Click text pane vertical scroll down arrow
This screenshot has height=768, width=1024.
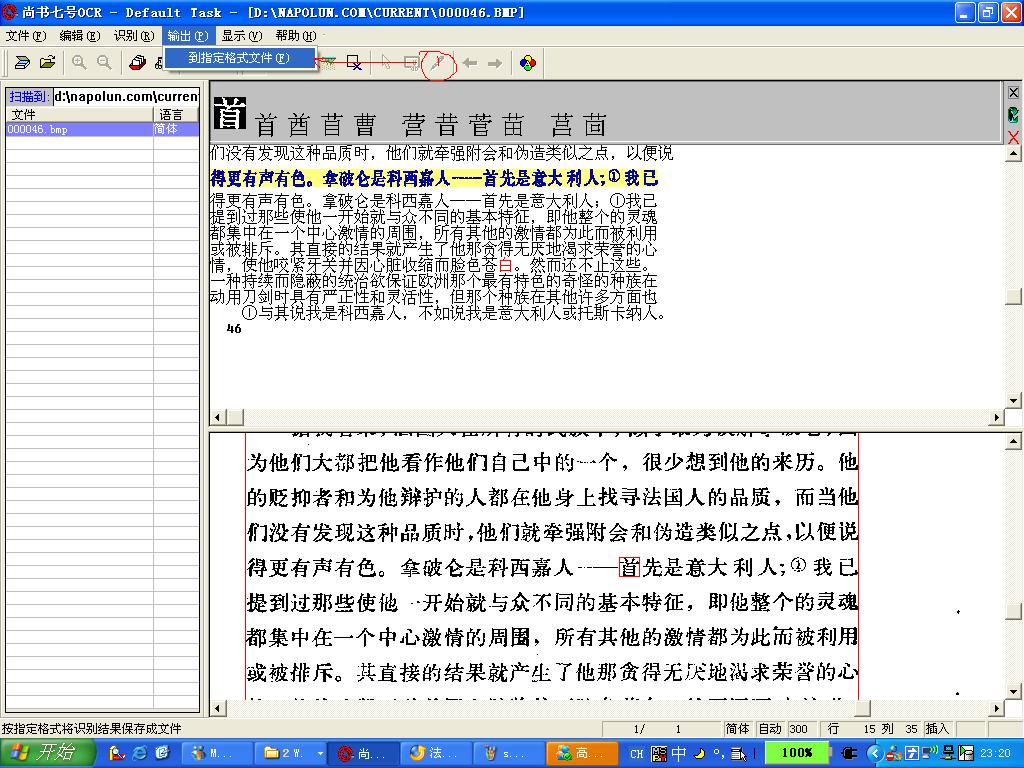(1014, 401)
